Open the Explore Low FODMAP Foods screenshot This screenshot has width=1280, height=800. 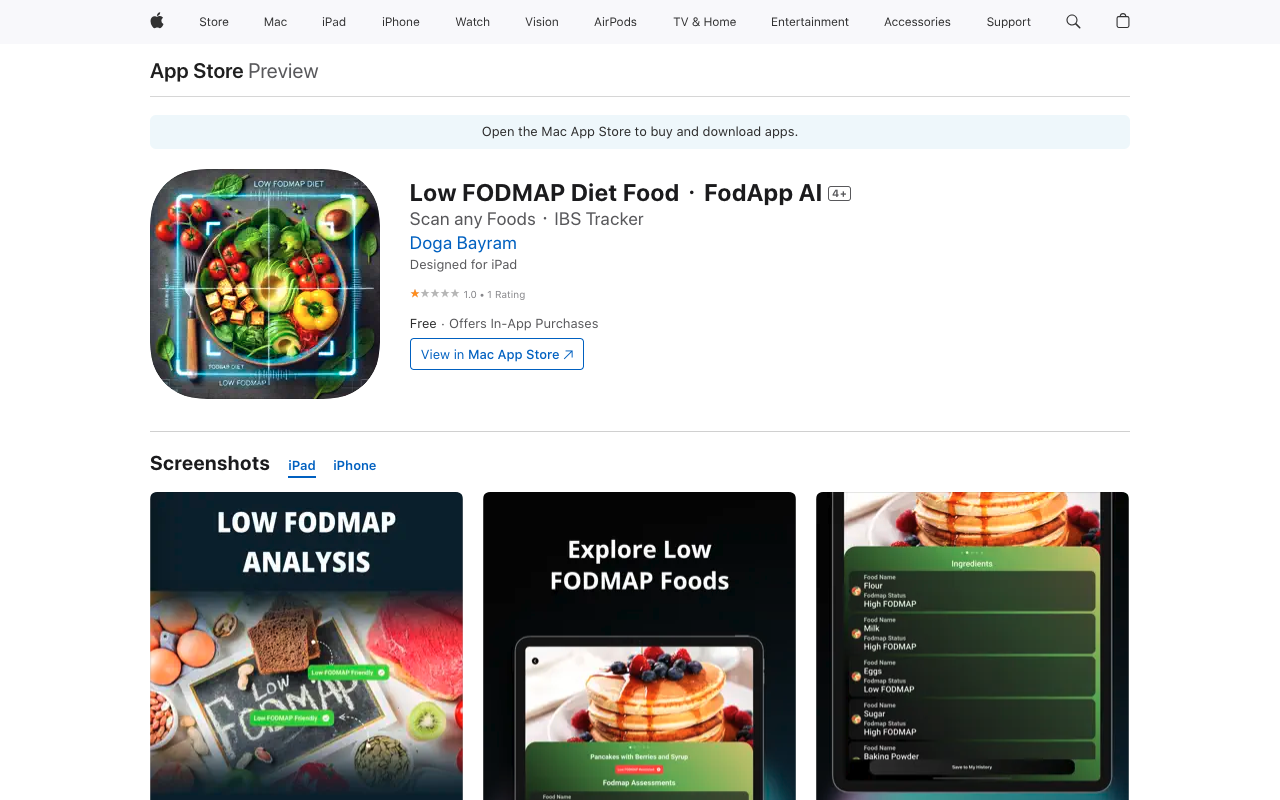(x=639, y=646)
